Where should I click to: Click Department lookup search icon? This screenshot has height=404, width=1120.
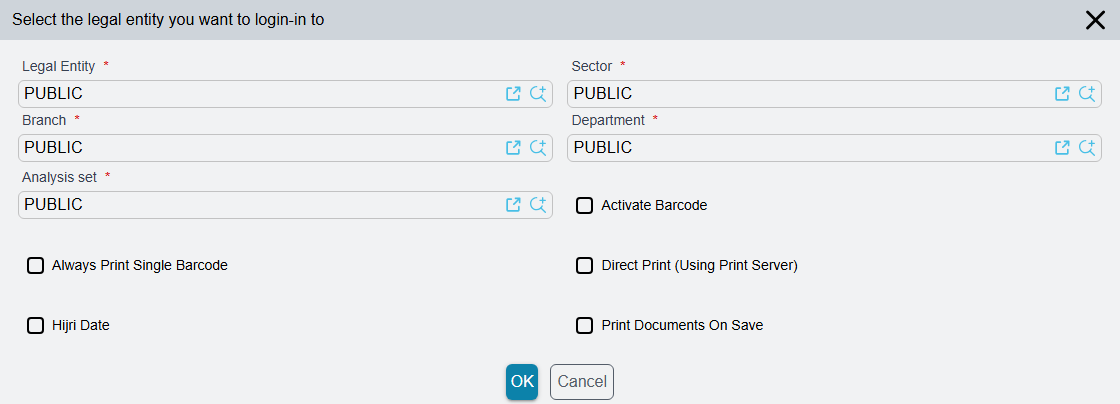[x=1087, y=148]
